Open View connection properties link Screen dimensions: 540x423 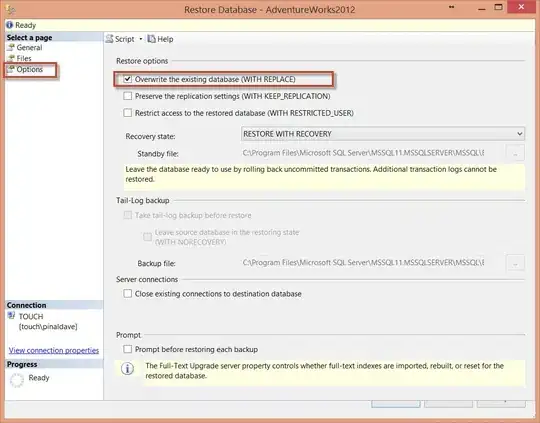coord(54,350)
